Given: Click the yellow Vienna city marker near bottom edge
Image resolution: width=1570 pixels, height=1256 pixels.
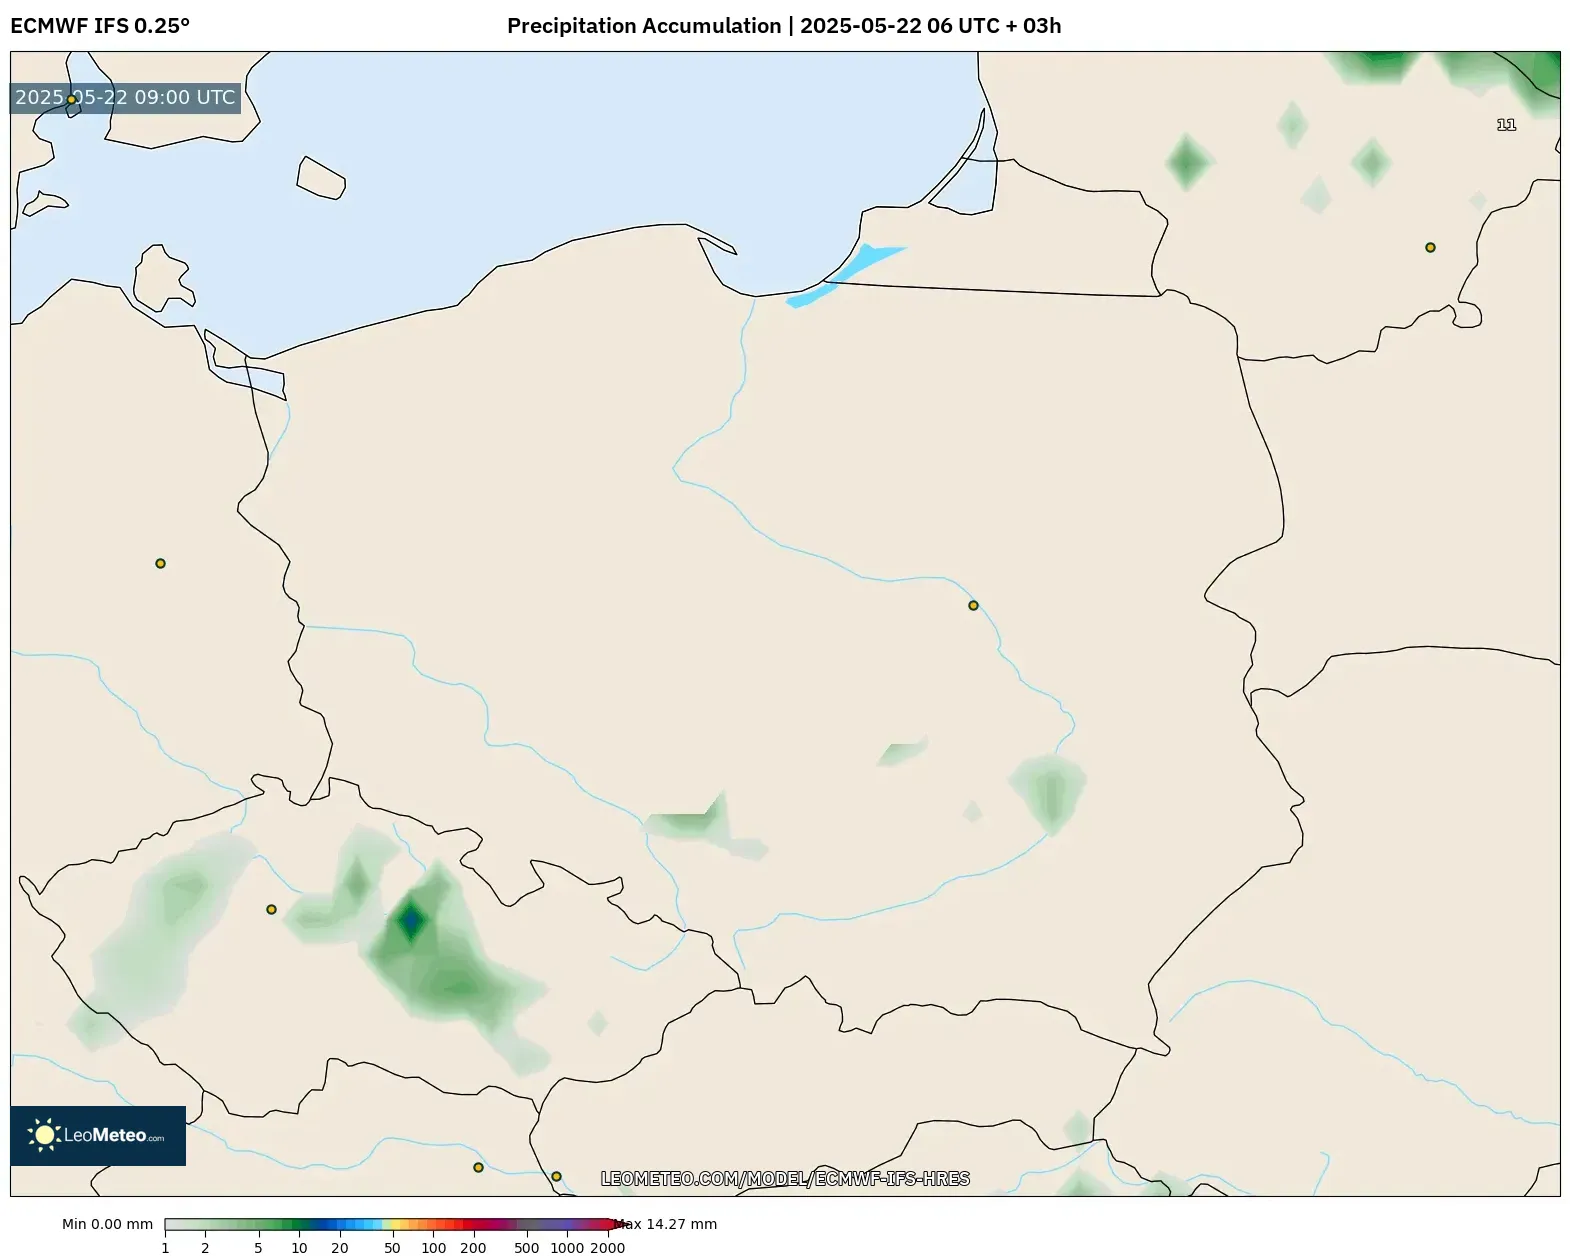Looking at the screenshot, I should [478, 1167].
